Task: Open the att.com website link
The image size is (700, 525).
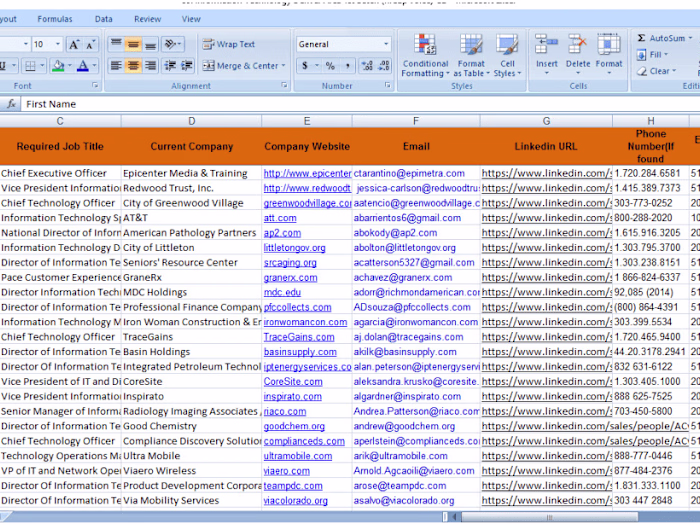Action: click(x=280, y=218)
